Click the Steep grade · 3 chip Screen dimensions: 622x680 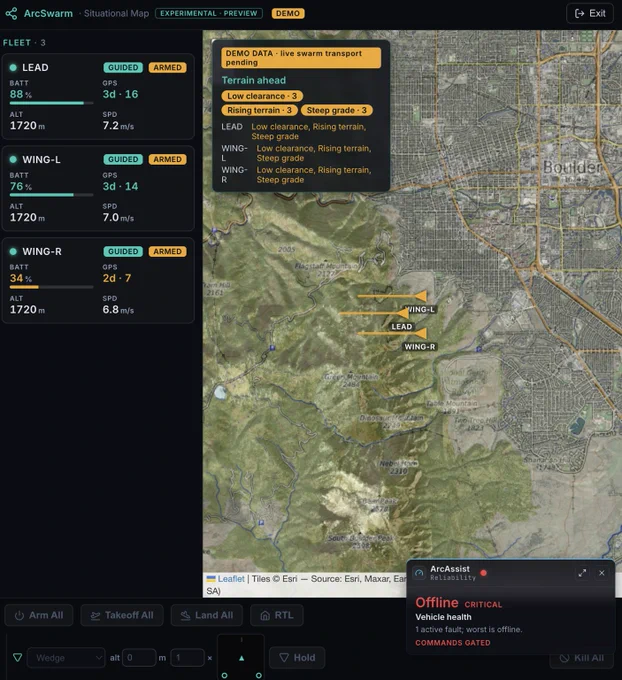(337, 111)
